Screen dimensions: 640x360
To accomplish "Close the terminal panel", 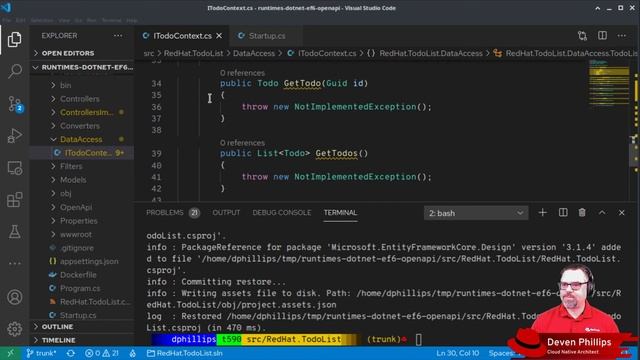I will click(x=622, y=213).
